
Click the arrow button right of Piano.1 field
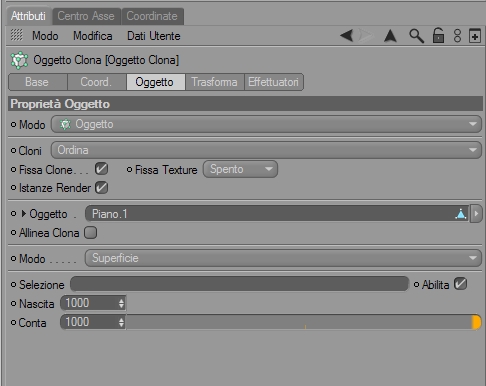[476, 214]
